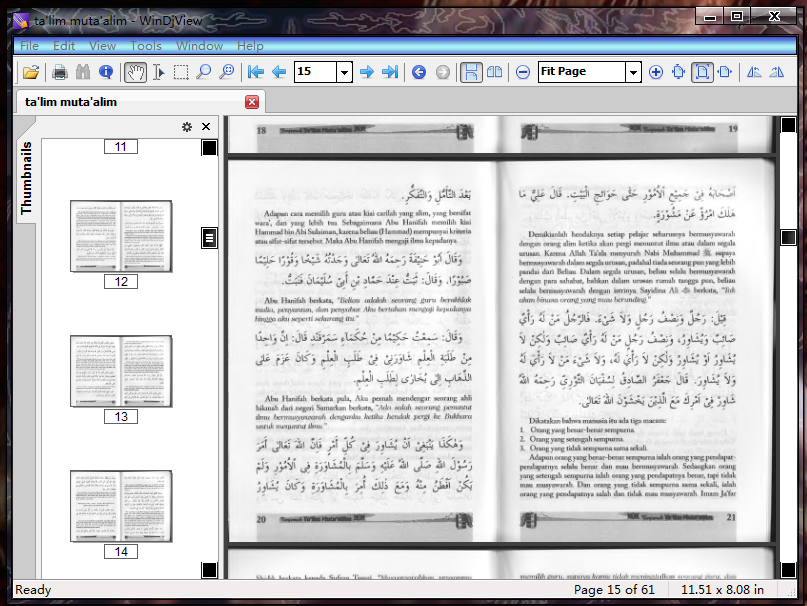
Task: Open the View menu
Action: point(102,46)
